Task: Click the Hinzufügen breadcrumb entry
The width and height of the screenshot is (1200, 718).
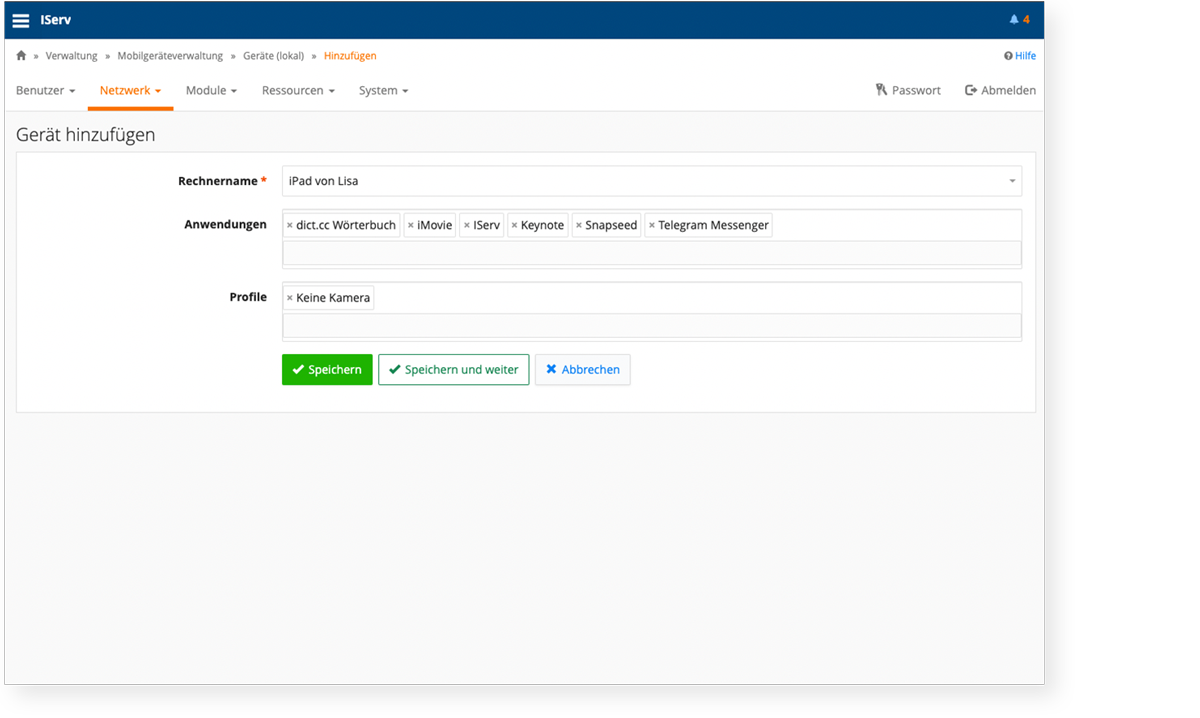Action: [x=350, y=56]
